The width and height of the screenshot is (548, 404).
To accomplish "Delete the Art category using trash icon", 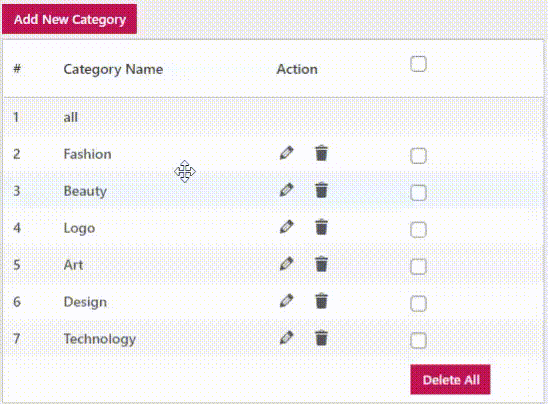I will (321, 264).
